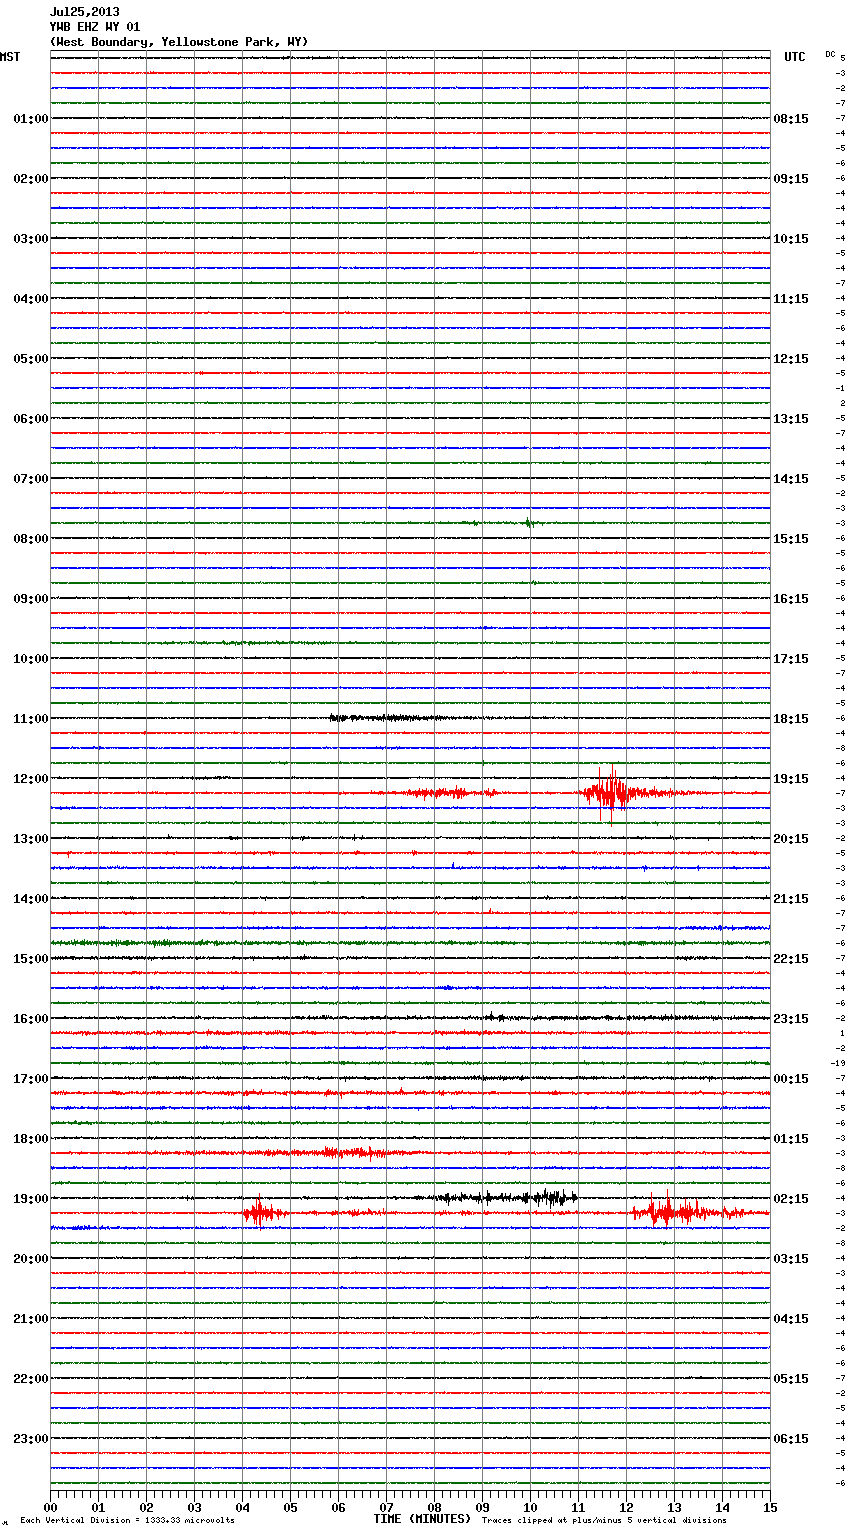Click the UTC time label '21:15'
This screenshot has width=850, height=1534.
click(x=791, y=899)
